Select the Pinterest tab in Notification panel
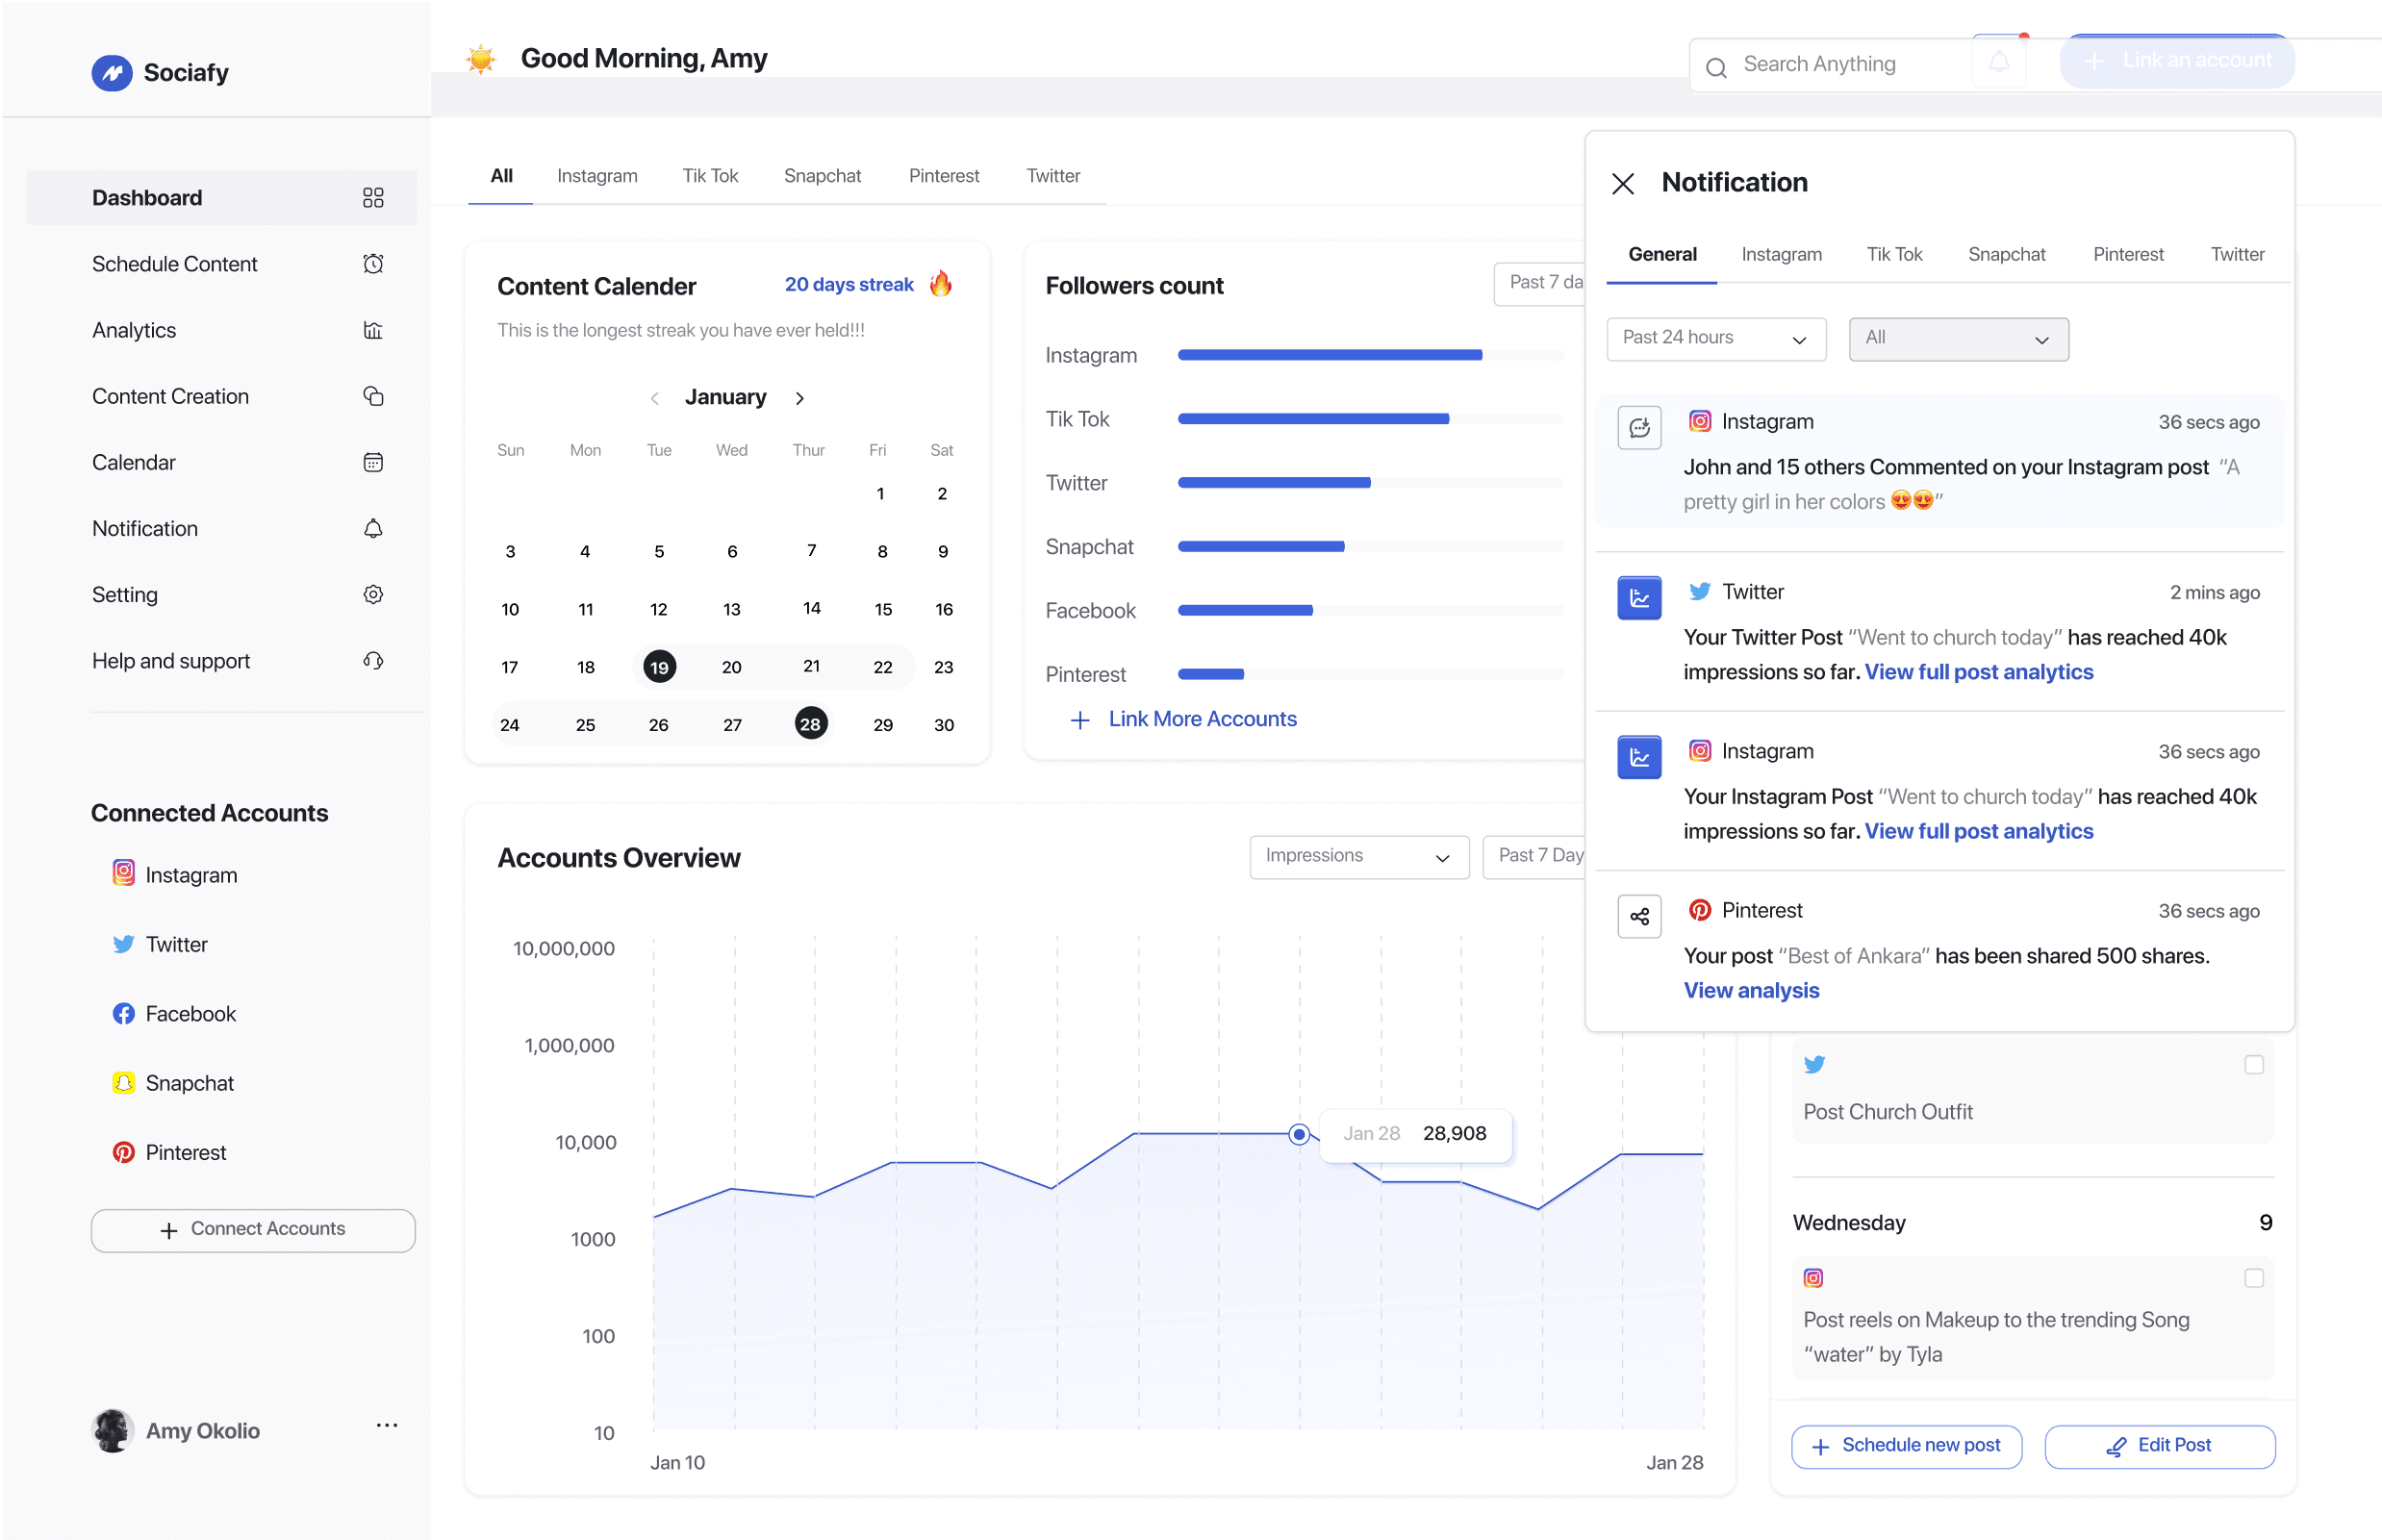 (x=2127, y=254)
